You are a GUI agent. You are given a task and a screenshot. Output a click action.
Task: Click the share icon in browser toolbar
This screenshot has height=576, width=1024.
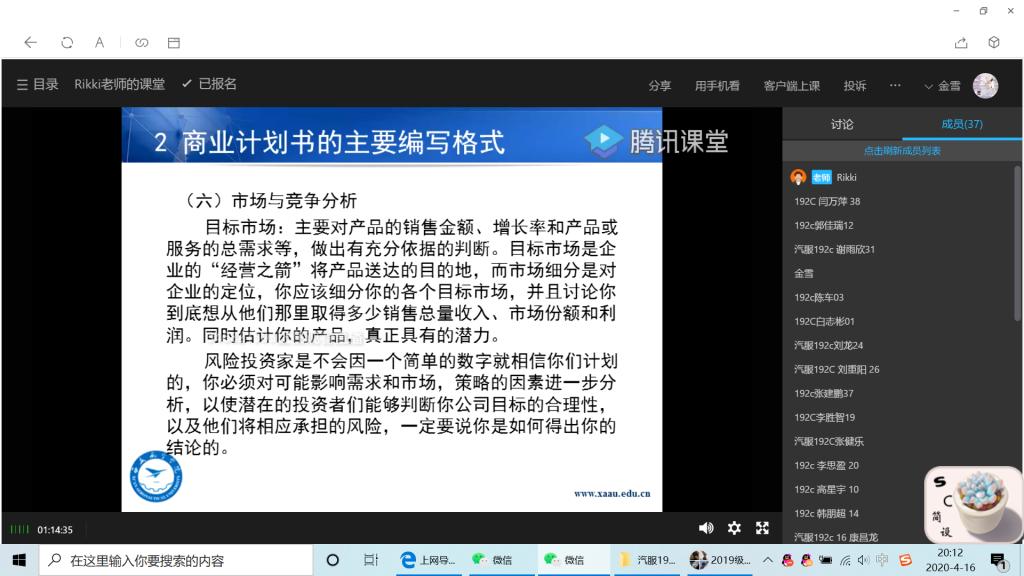(x=961, y=43)
